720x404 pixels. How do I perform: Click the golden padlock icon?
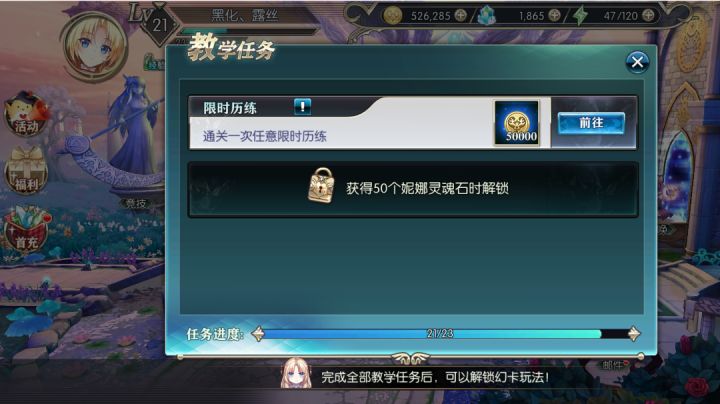321,185
